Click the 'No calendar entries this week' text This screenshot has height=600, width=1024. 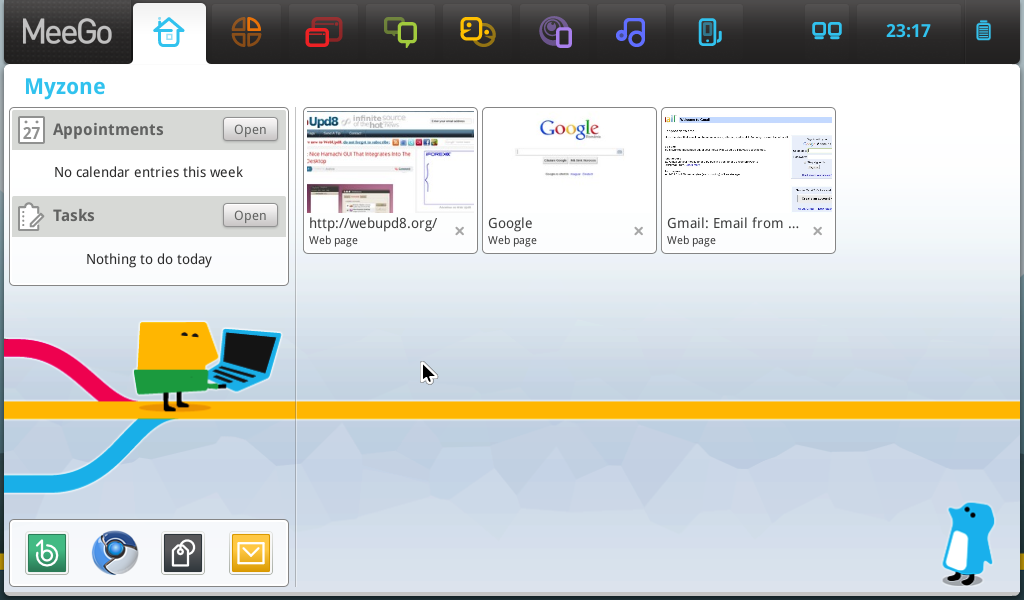click(x=149, y=172)
